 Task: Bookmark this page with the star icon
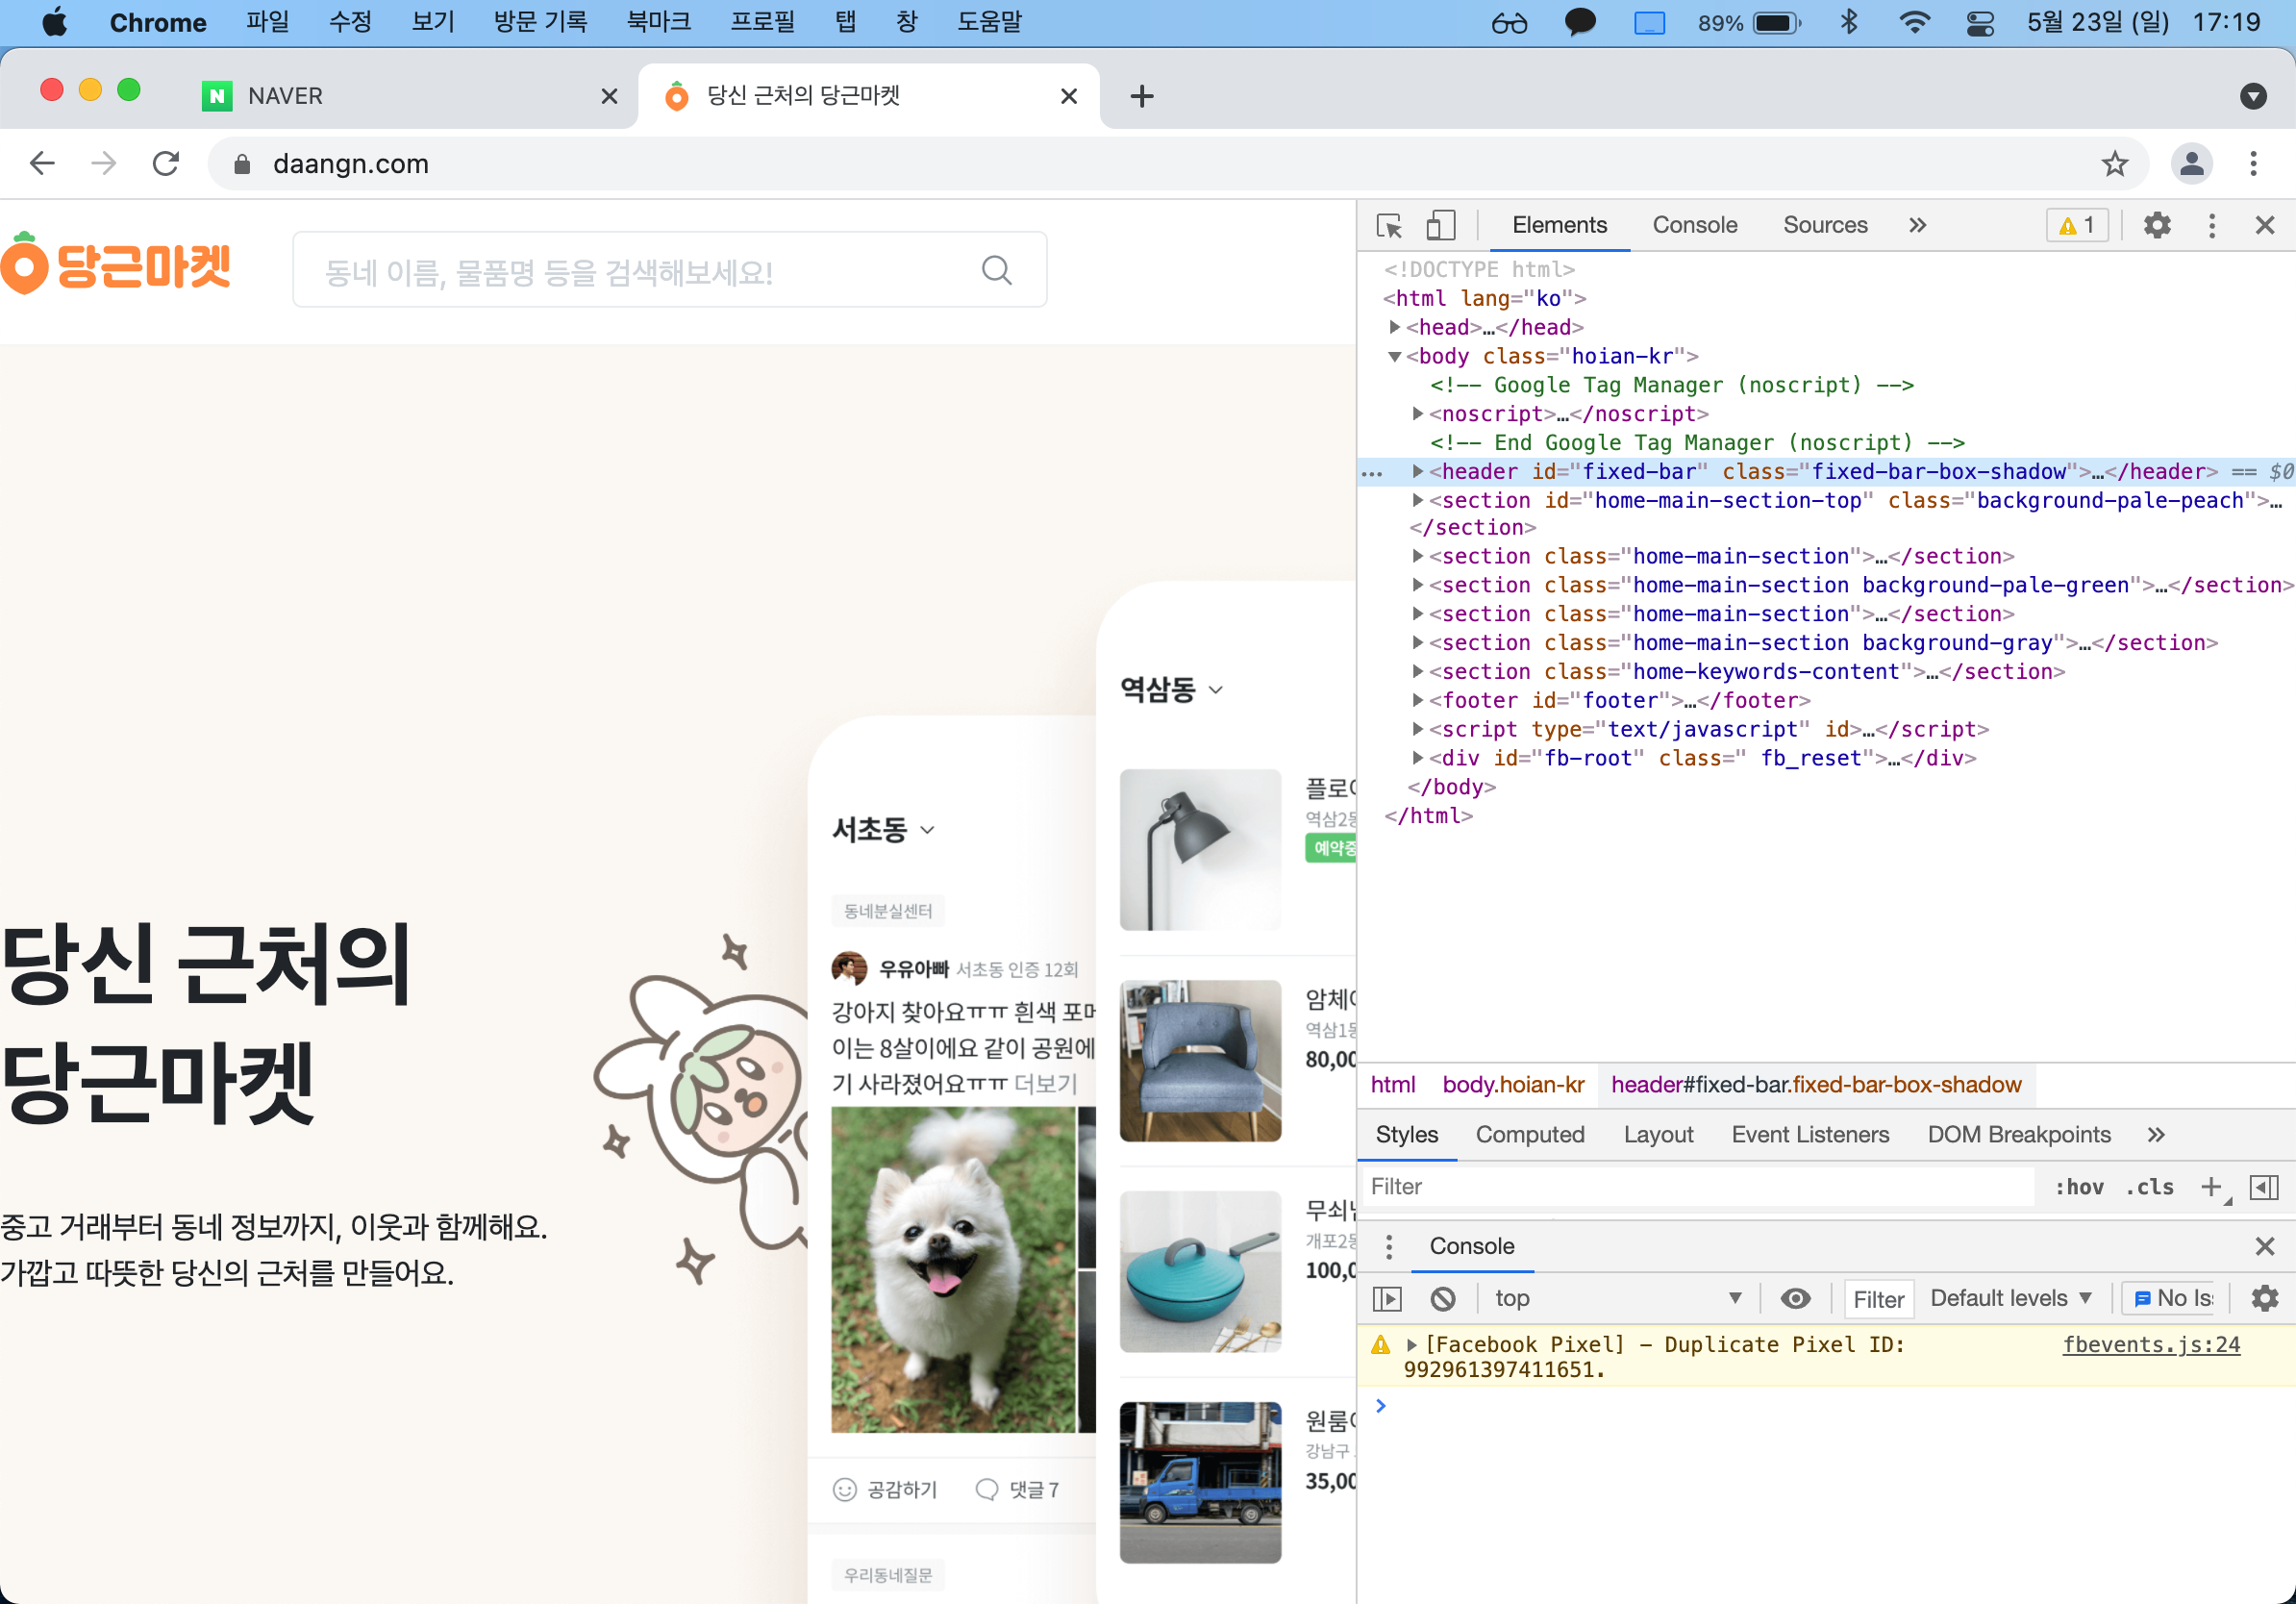coord(2114,164)
